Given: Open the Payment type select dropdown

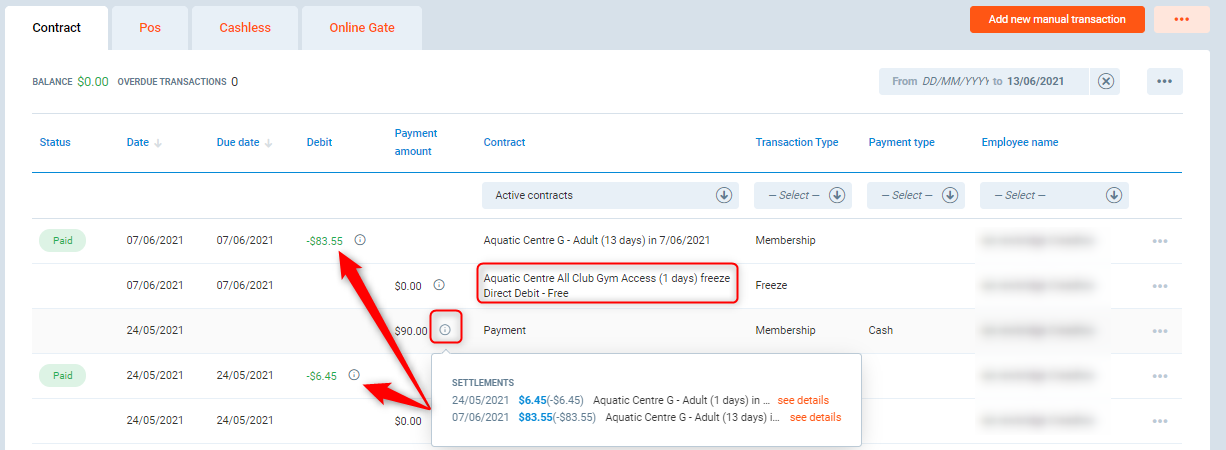Looking at the screenshot, I should (950, 195).
